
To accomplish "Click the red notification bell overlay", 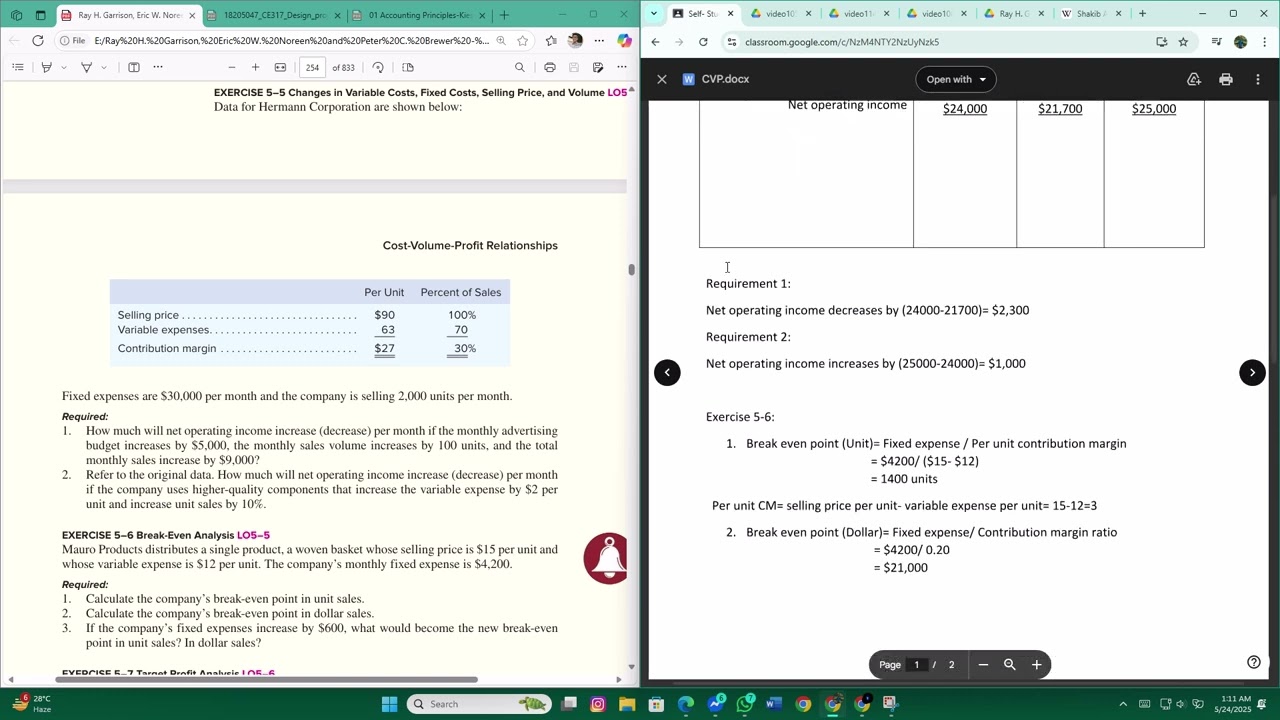I will (x=606, y=558).
